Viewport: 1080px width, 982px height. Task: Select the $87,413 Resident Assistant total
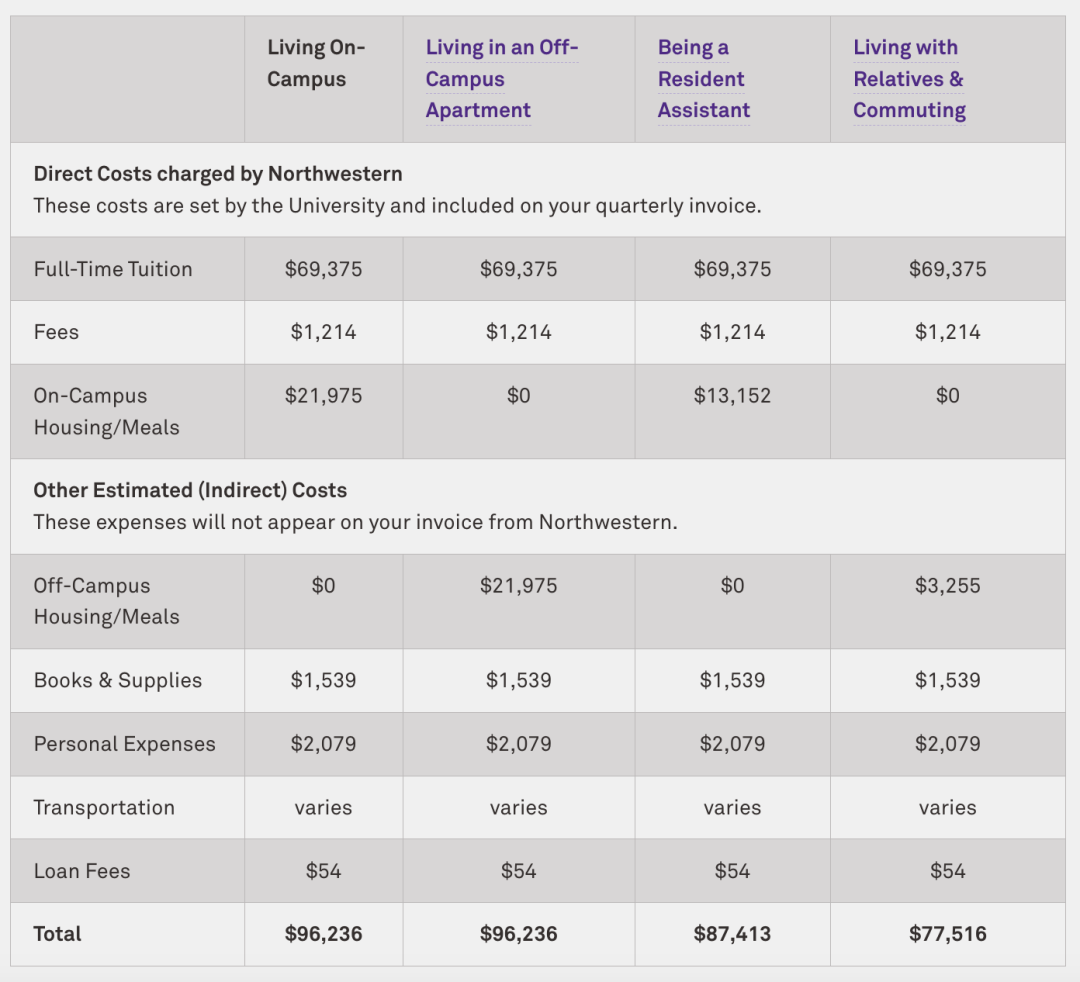point(732,934)
